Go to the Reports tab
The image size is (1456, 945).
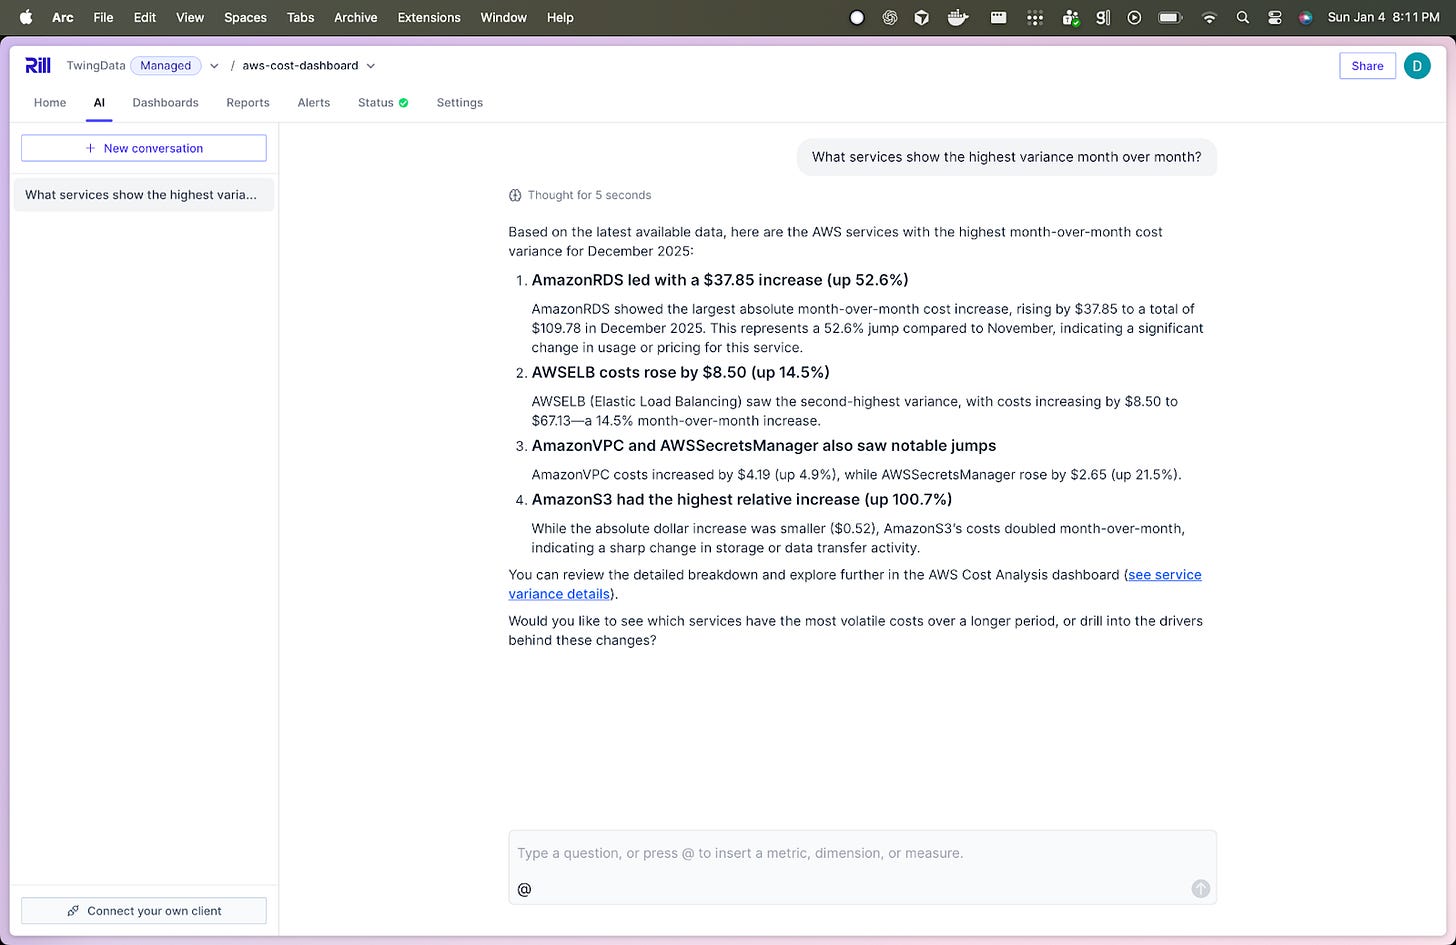click(248, 102)
